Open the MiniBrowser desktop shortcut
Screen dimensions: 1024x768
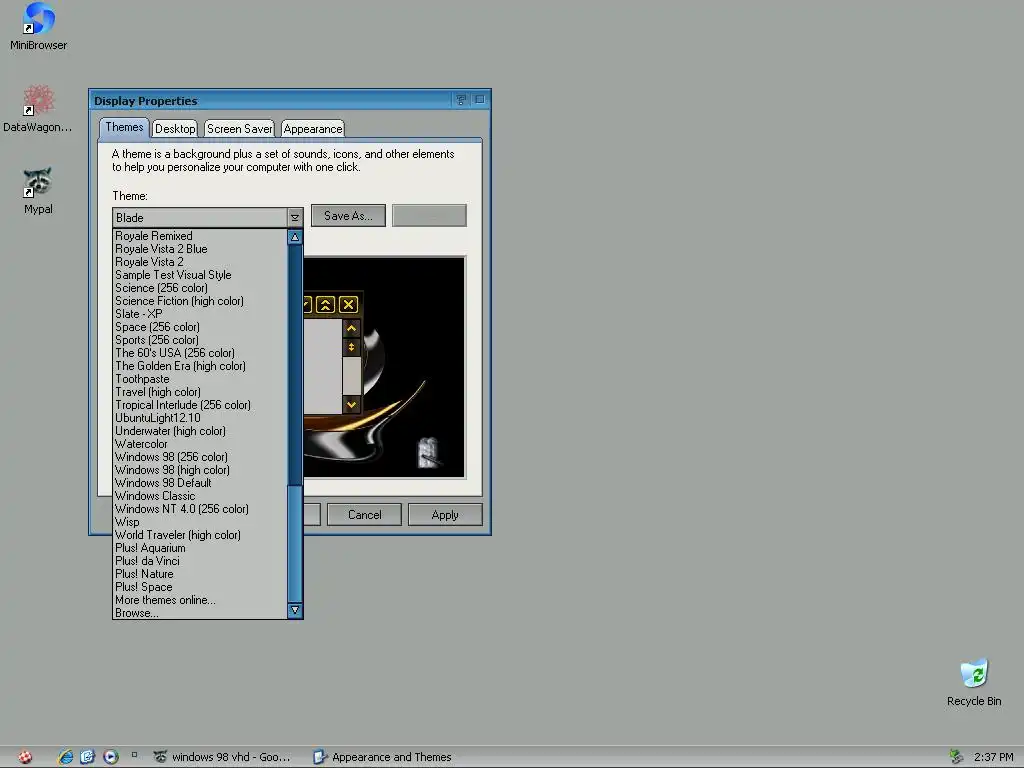(38, 26)
